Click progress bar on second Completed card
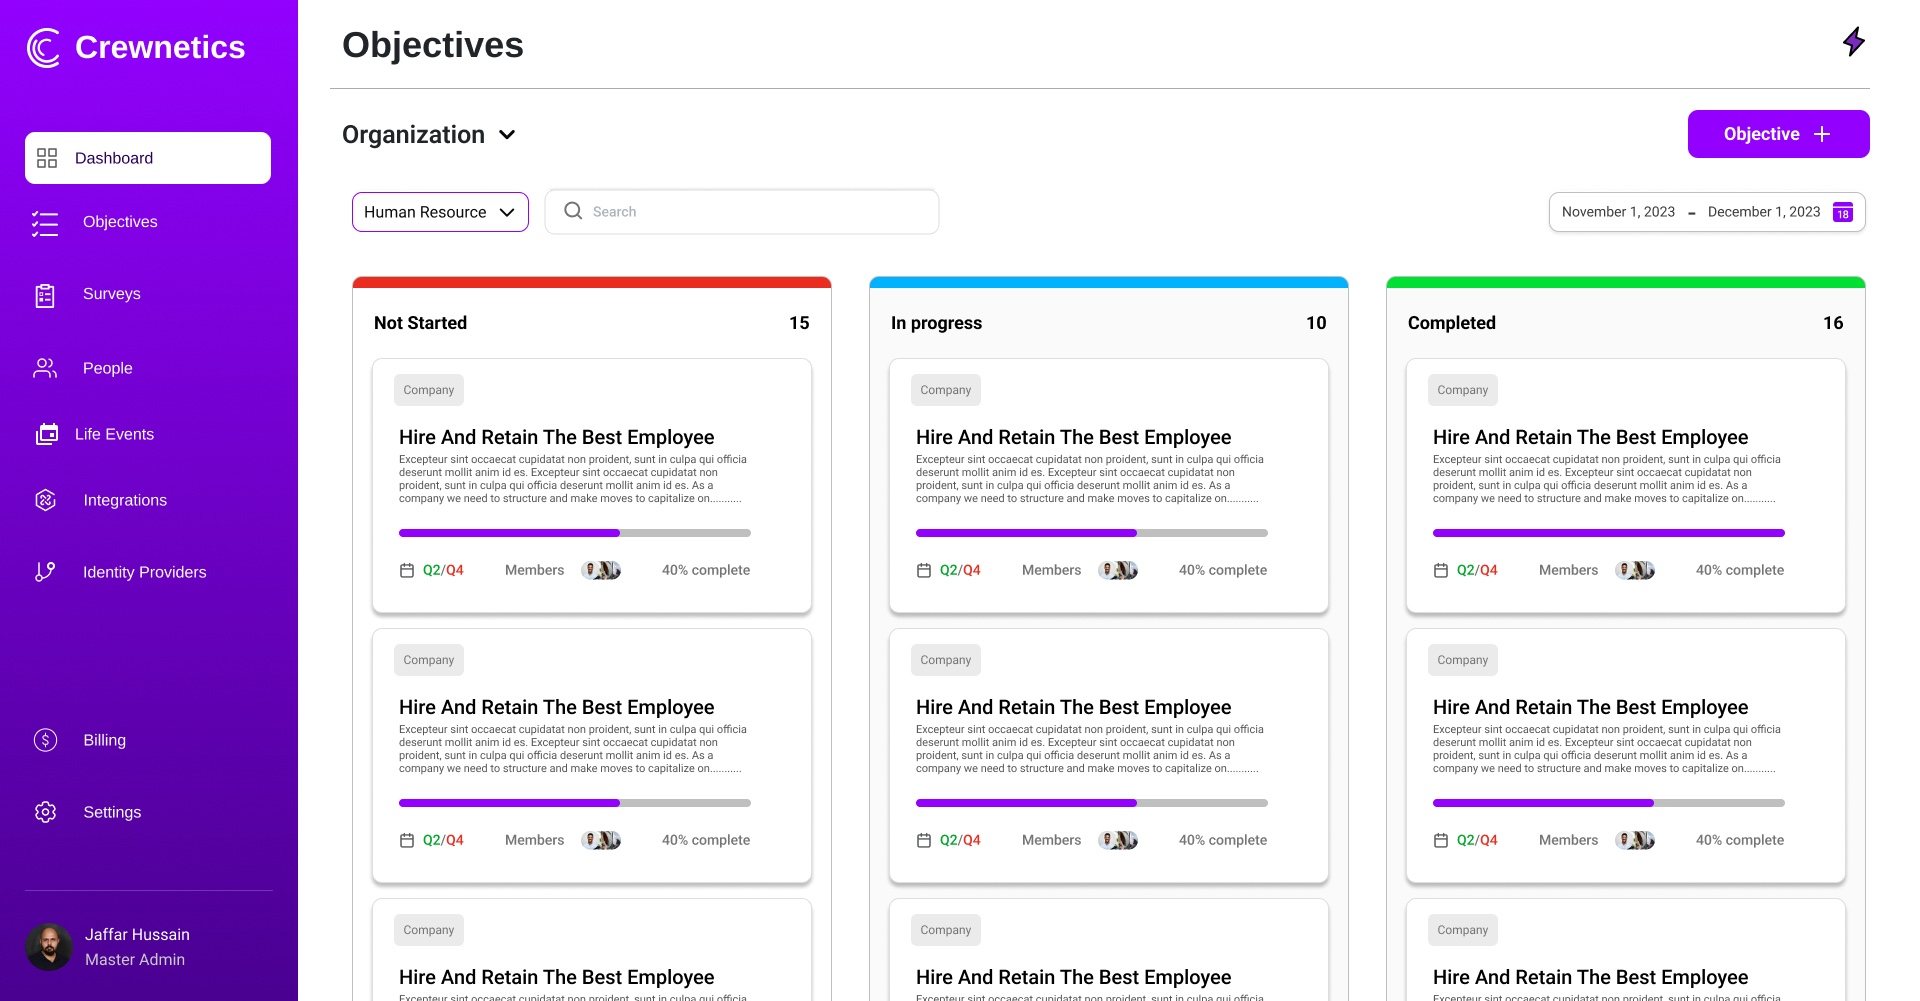Screen dimensions: 1920x1001 point(1609,803)
